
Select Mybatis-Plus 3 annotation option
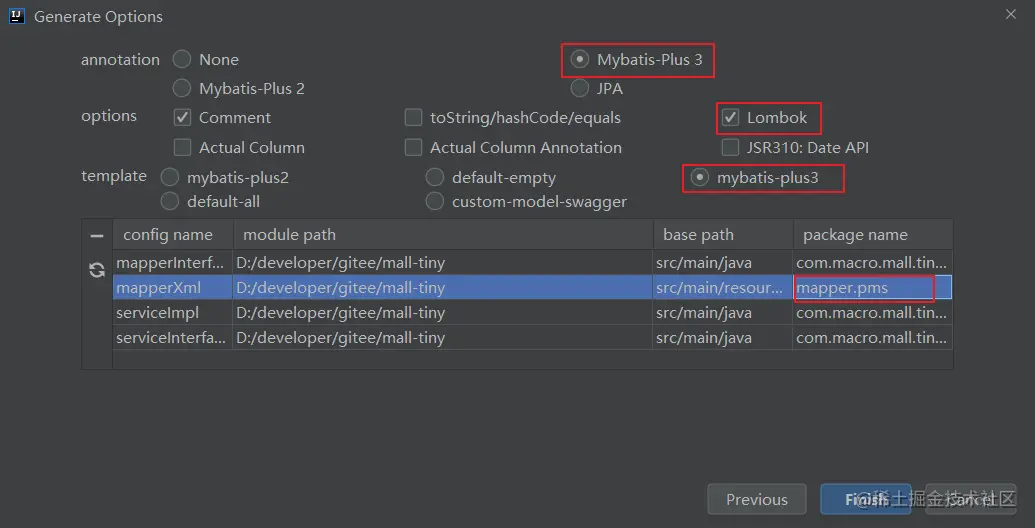point(580,59)
